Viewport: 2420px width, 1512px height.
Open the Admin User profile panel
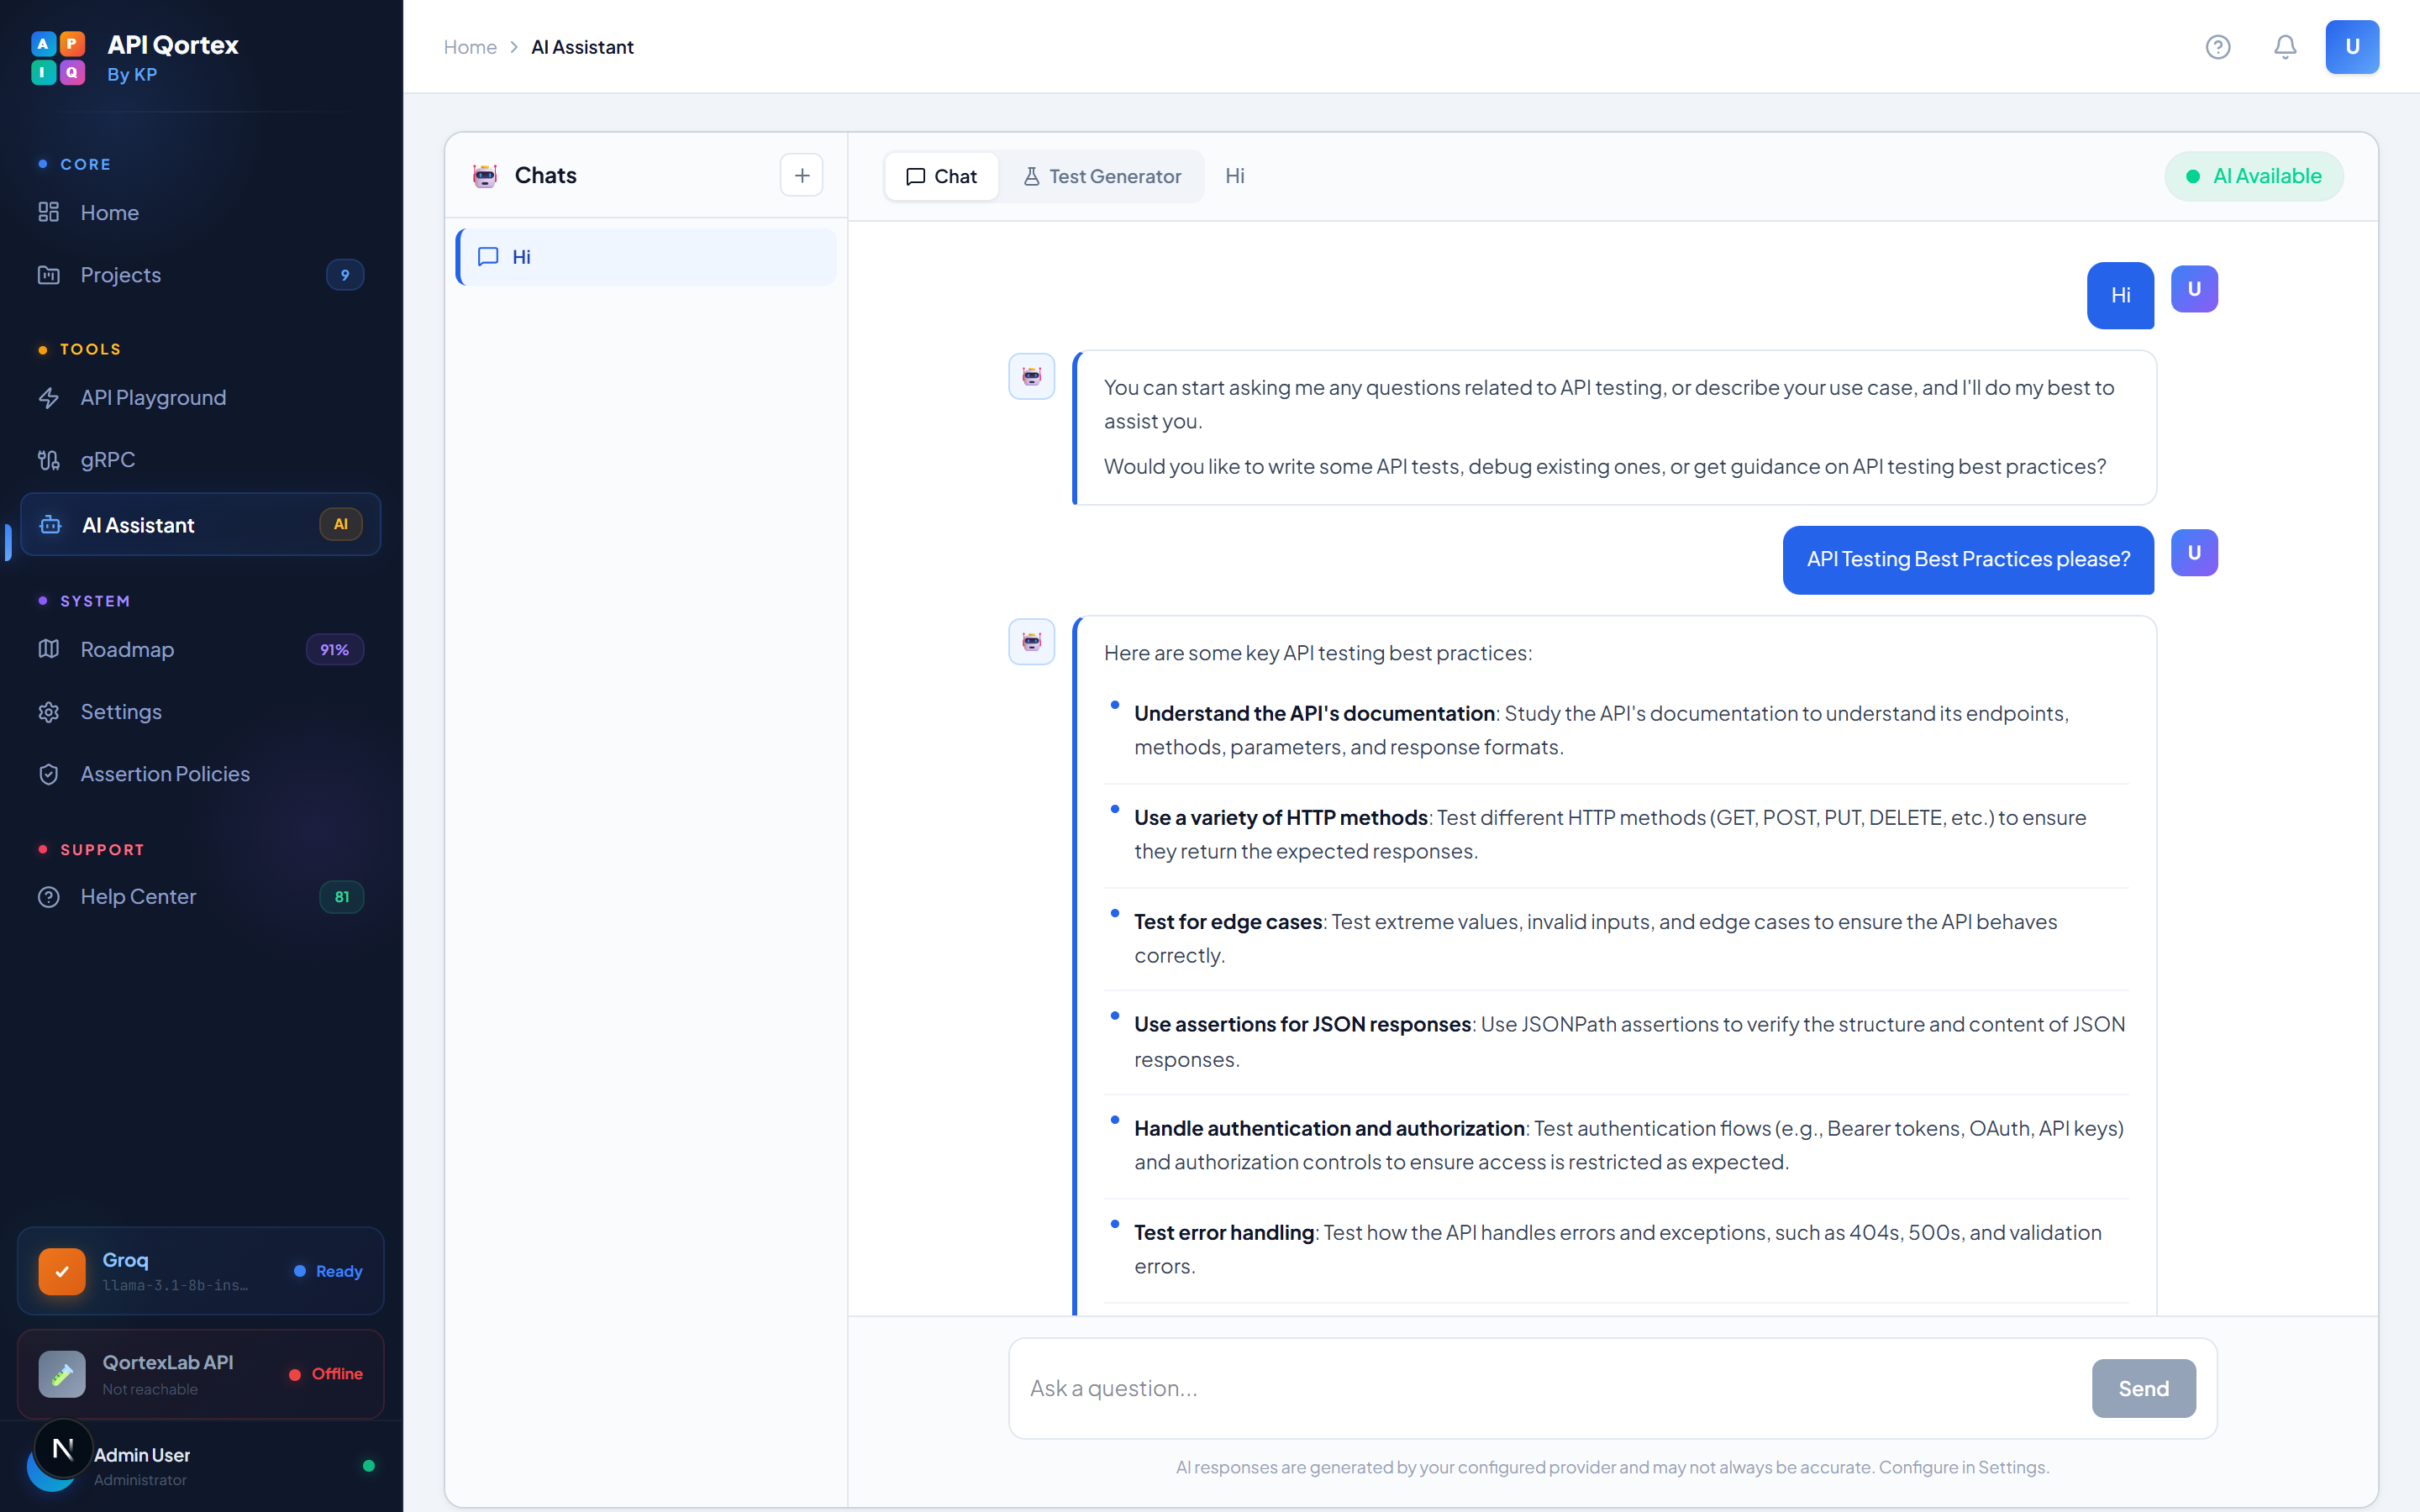click(140, 1466)
